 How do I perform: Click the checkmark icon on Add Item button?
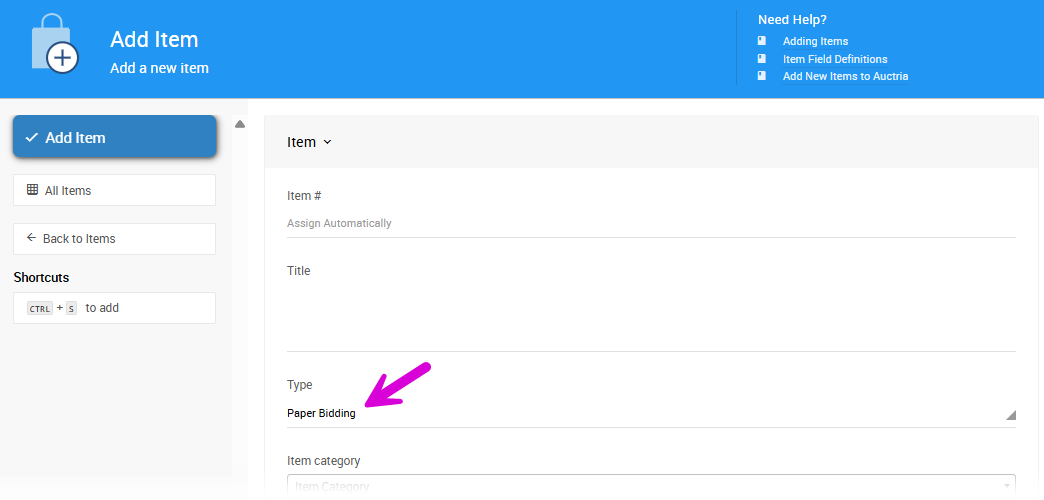[31, 138]
